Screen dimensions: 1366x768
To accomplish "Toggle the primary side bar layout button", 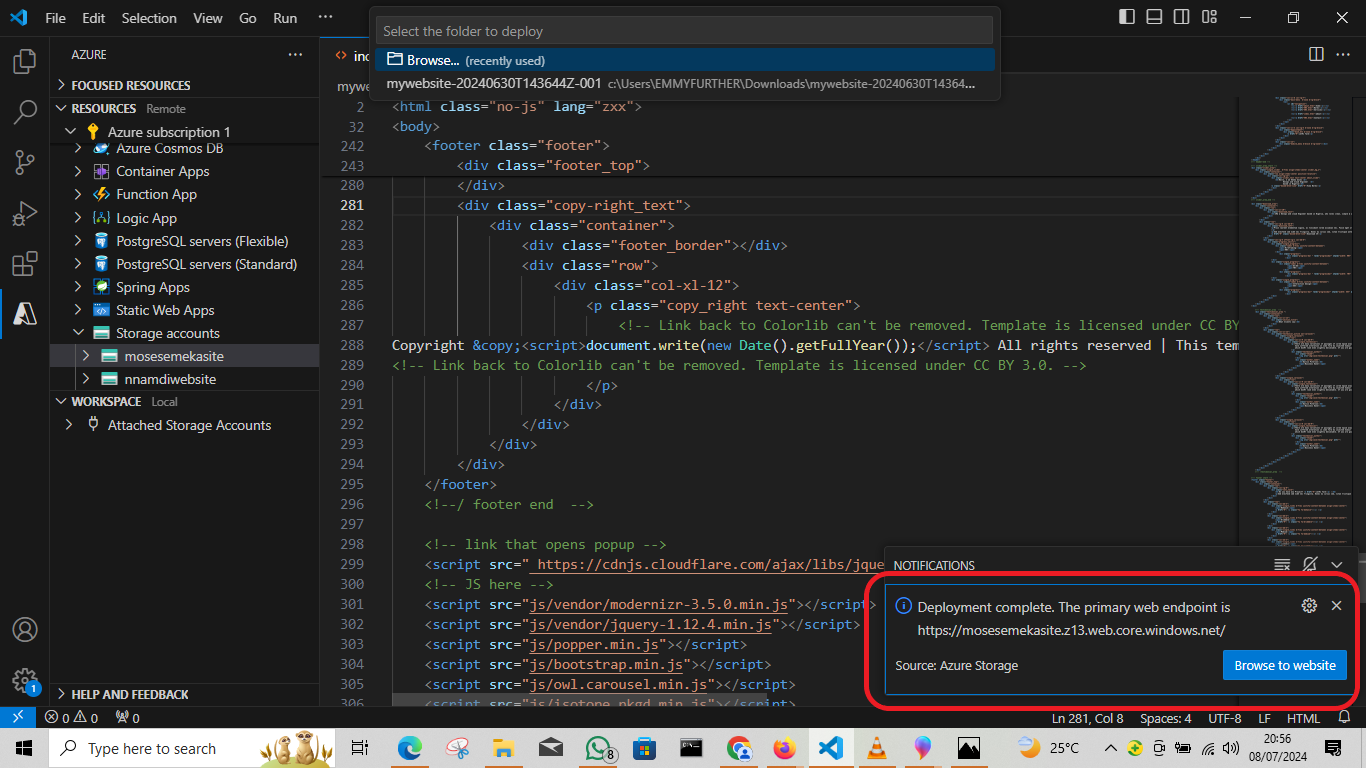I will coord(1127,17).
